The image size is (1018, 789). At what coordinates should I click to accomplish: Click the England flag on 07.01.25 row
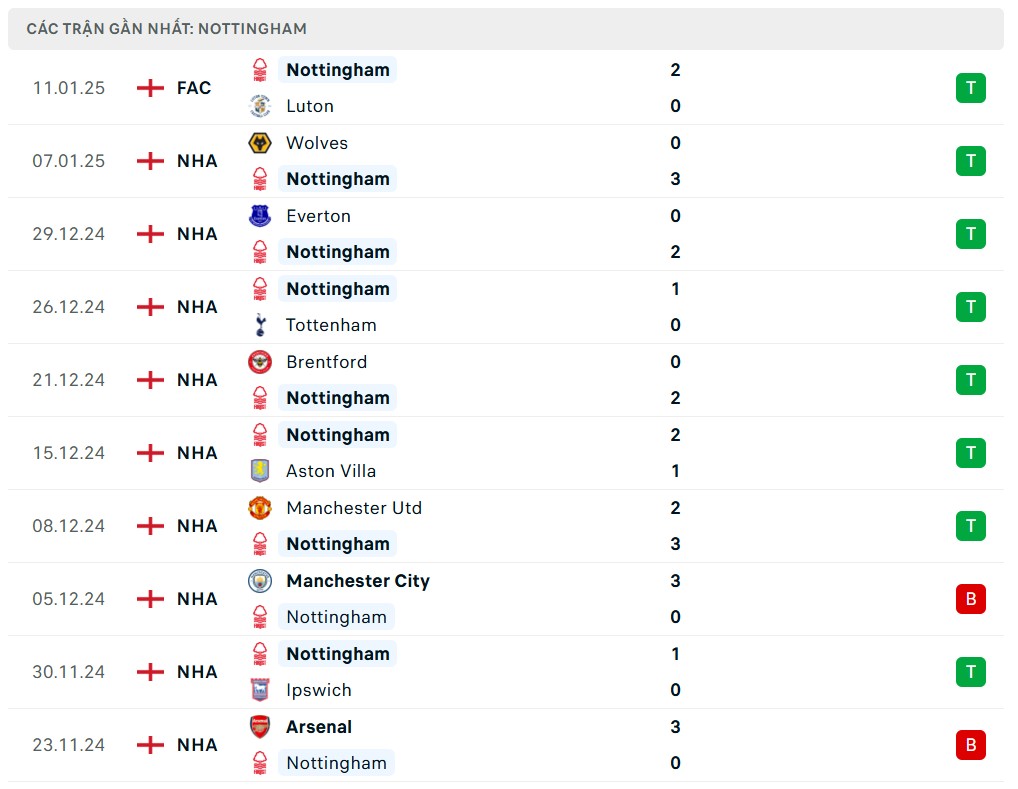coord(150,161)
